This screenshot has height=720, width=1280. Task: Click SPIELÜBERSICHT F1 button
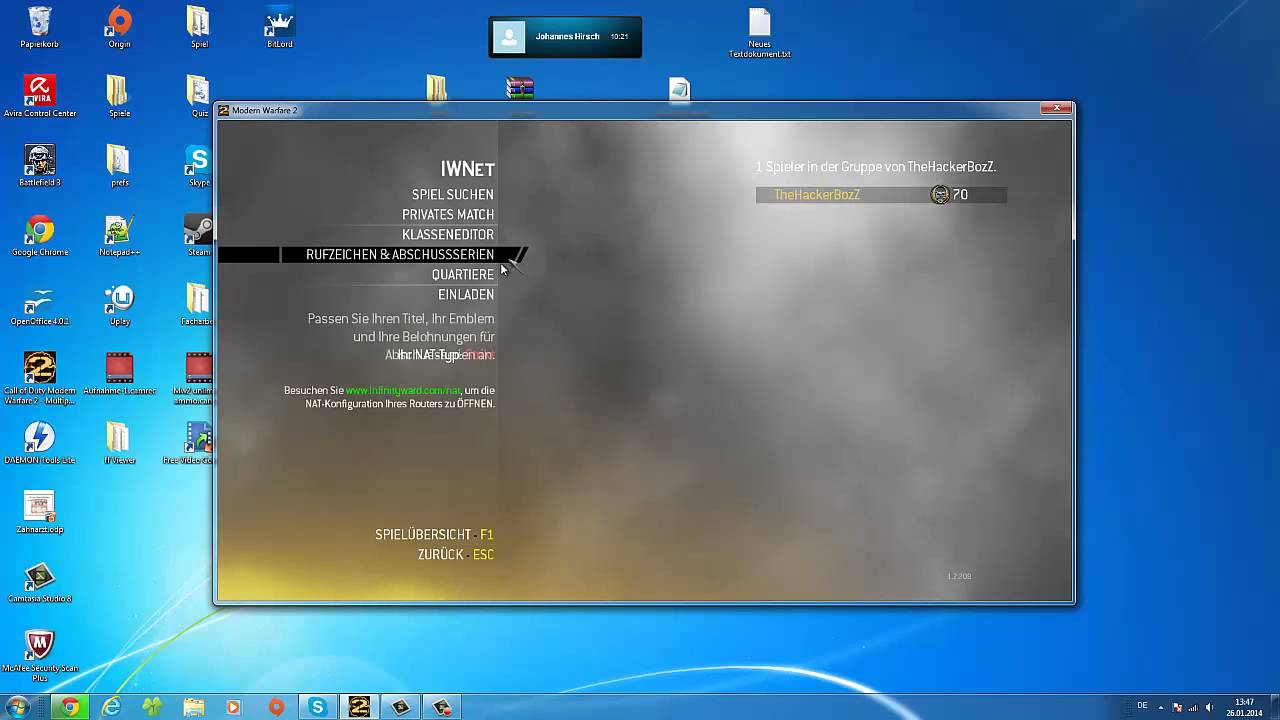(434, 535)
